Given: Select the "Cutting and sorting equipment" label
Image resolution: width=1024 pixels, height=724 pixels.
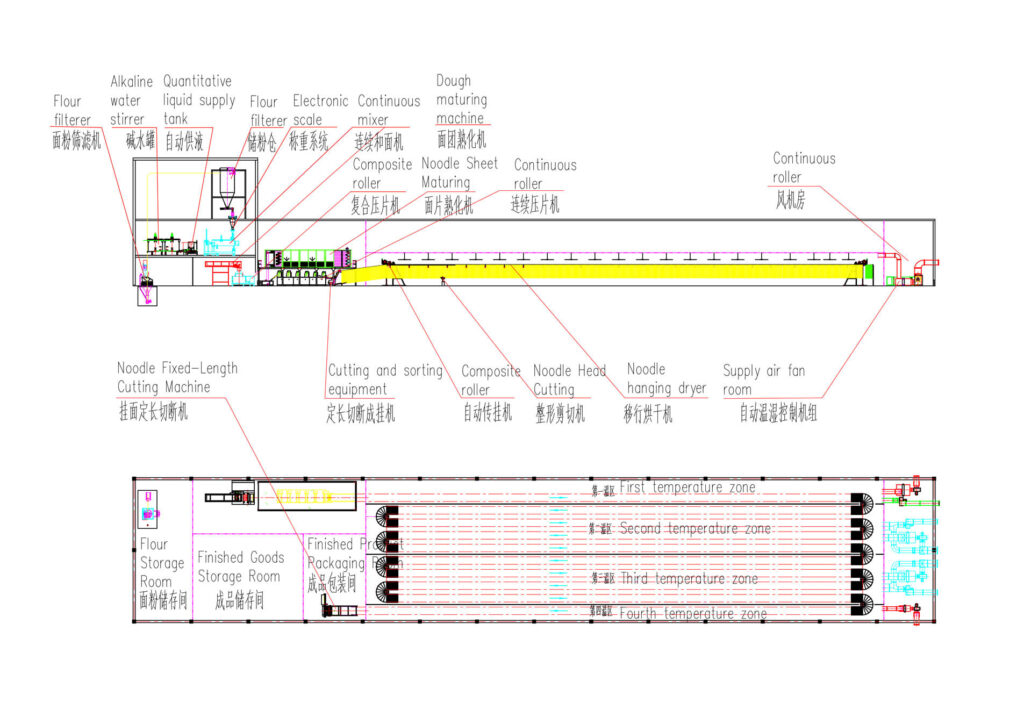Looking at the screenshot, I should click(x=384, y=380).
